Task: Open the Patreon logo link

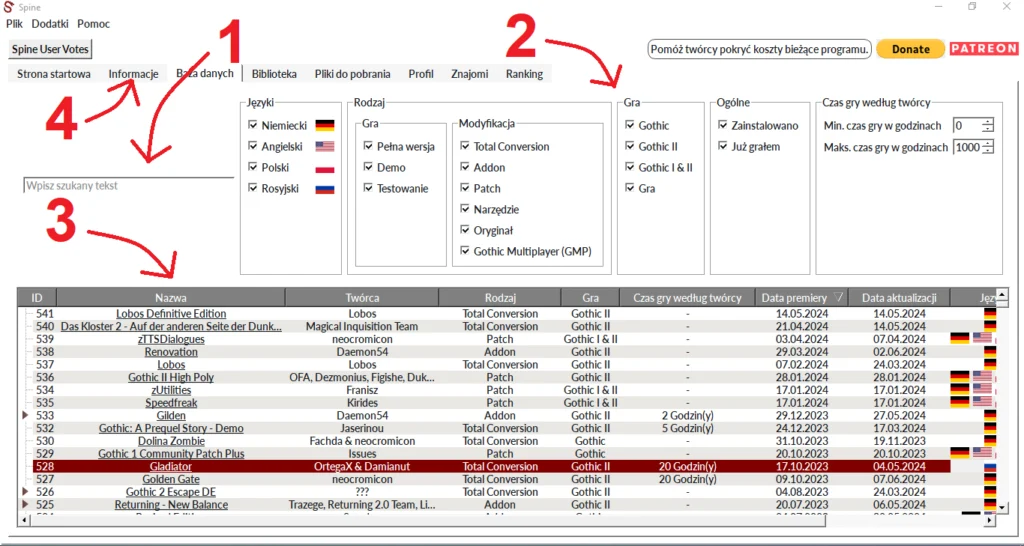Action: click(x=984, y=48)
